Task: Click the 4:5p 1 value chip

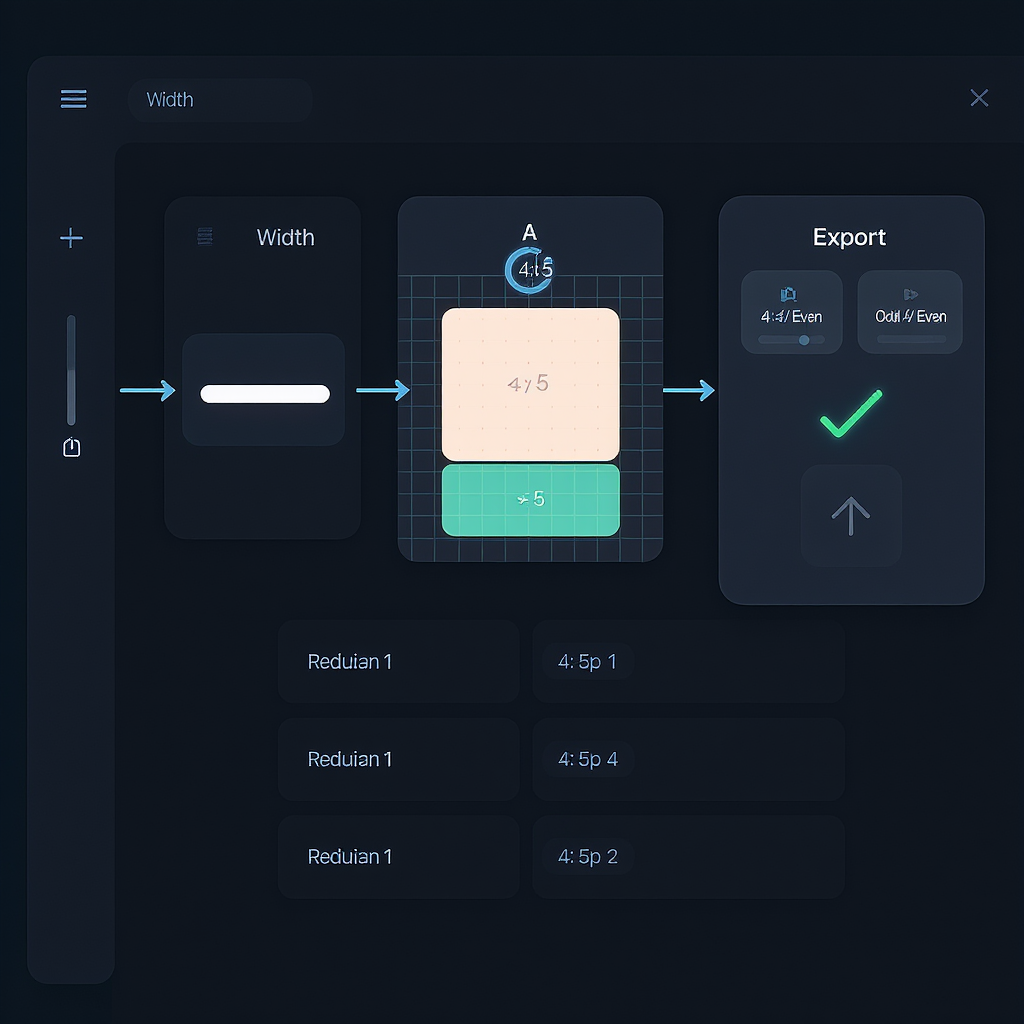Action: (587, 662)
